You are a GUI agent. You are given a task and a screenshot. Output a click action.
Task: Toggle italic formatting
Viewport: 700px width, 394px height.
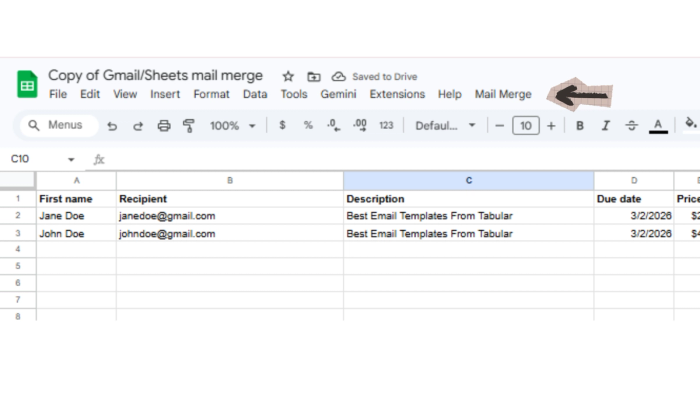coord(605,126)
